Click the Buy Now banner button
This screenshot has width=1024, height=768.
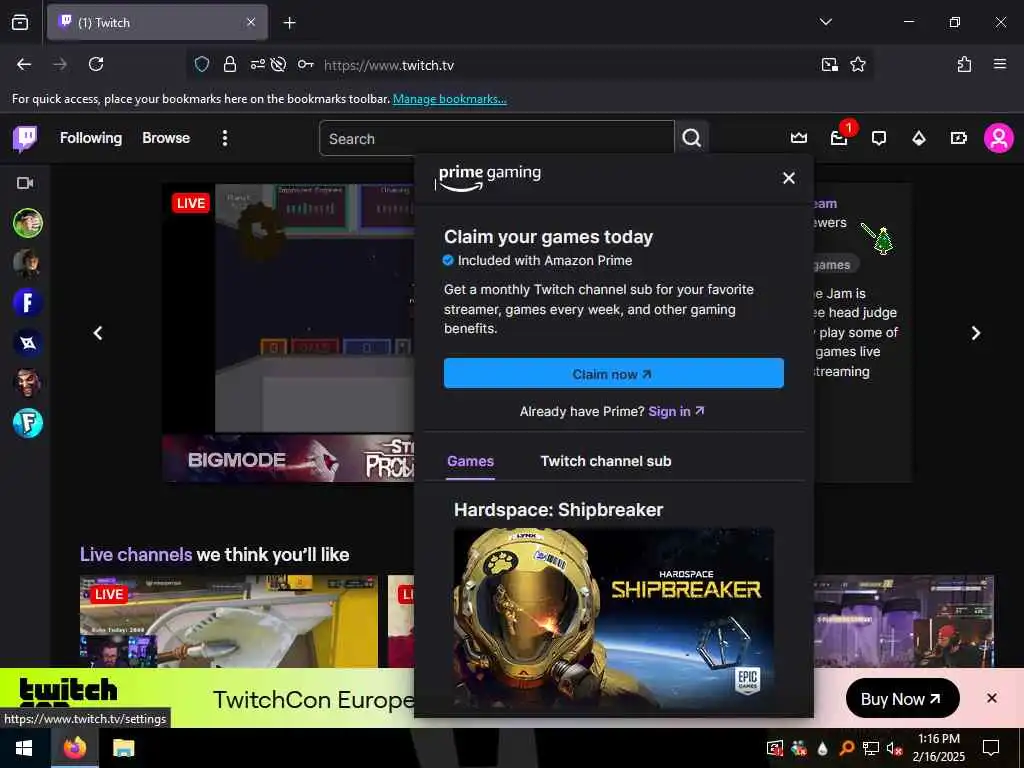(902, 699)
